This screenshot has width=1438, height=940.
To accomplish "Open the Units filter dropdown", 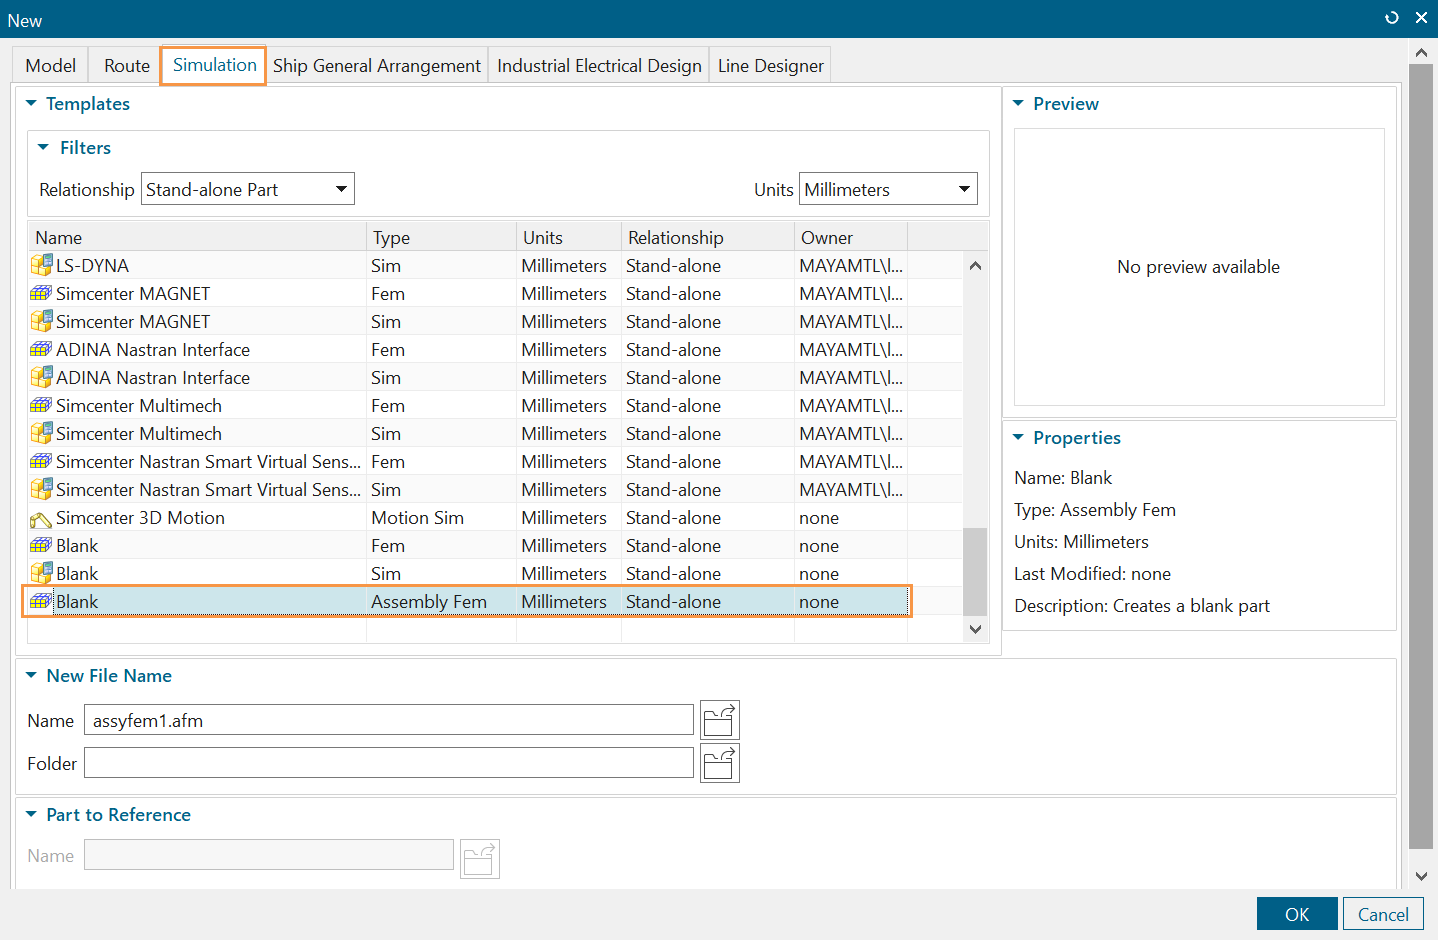I will [x=887, y=189].
